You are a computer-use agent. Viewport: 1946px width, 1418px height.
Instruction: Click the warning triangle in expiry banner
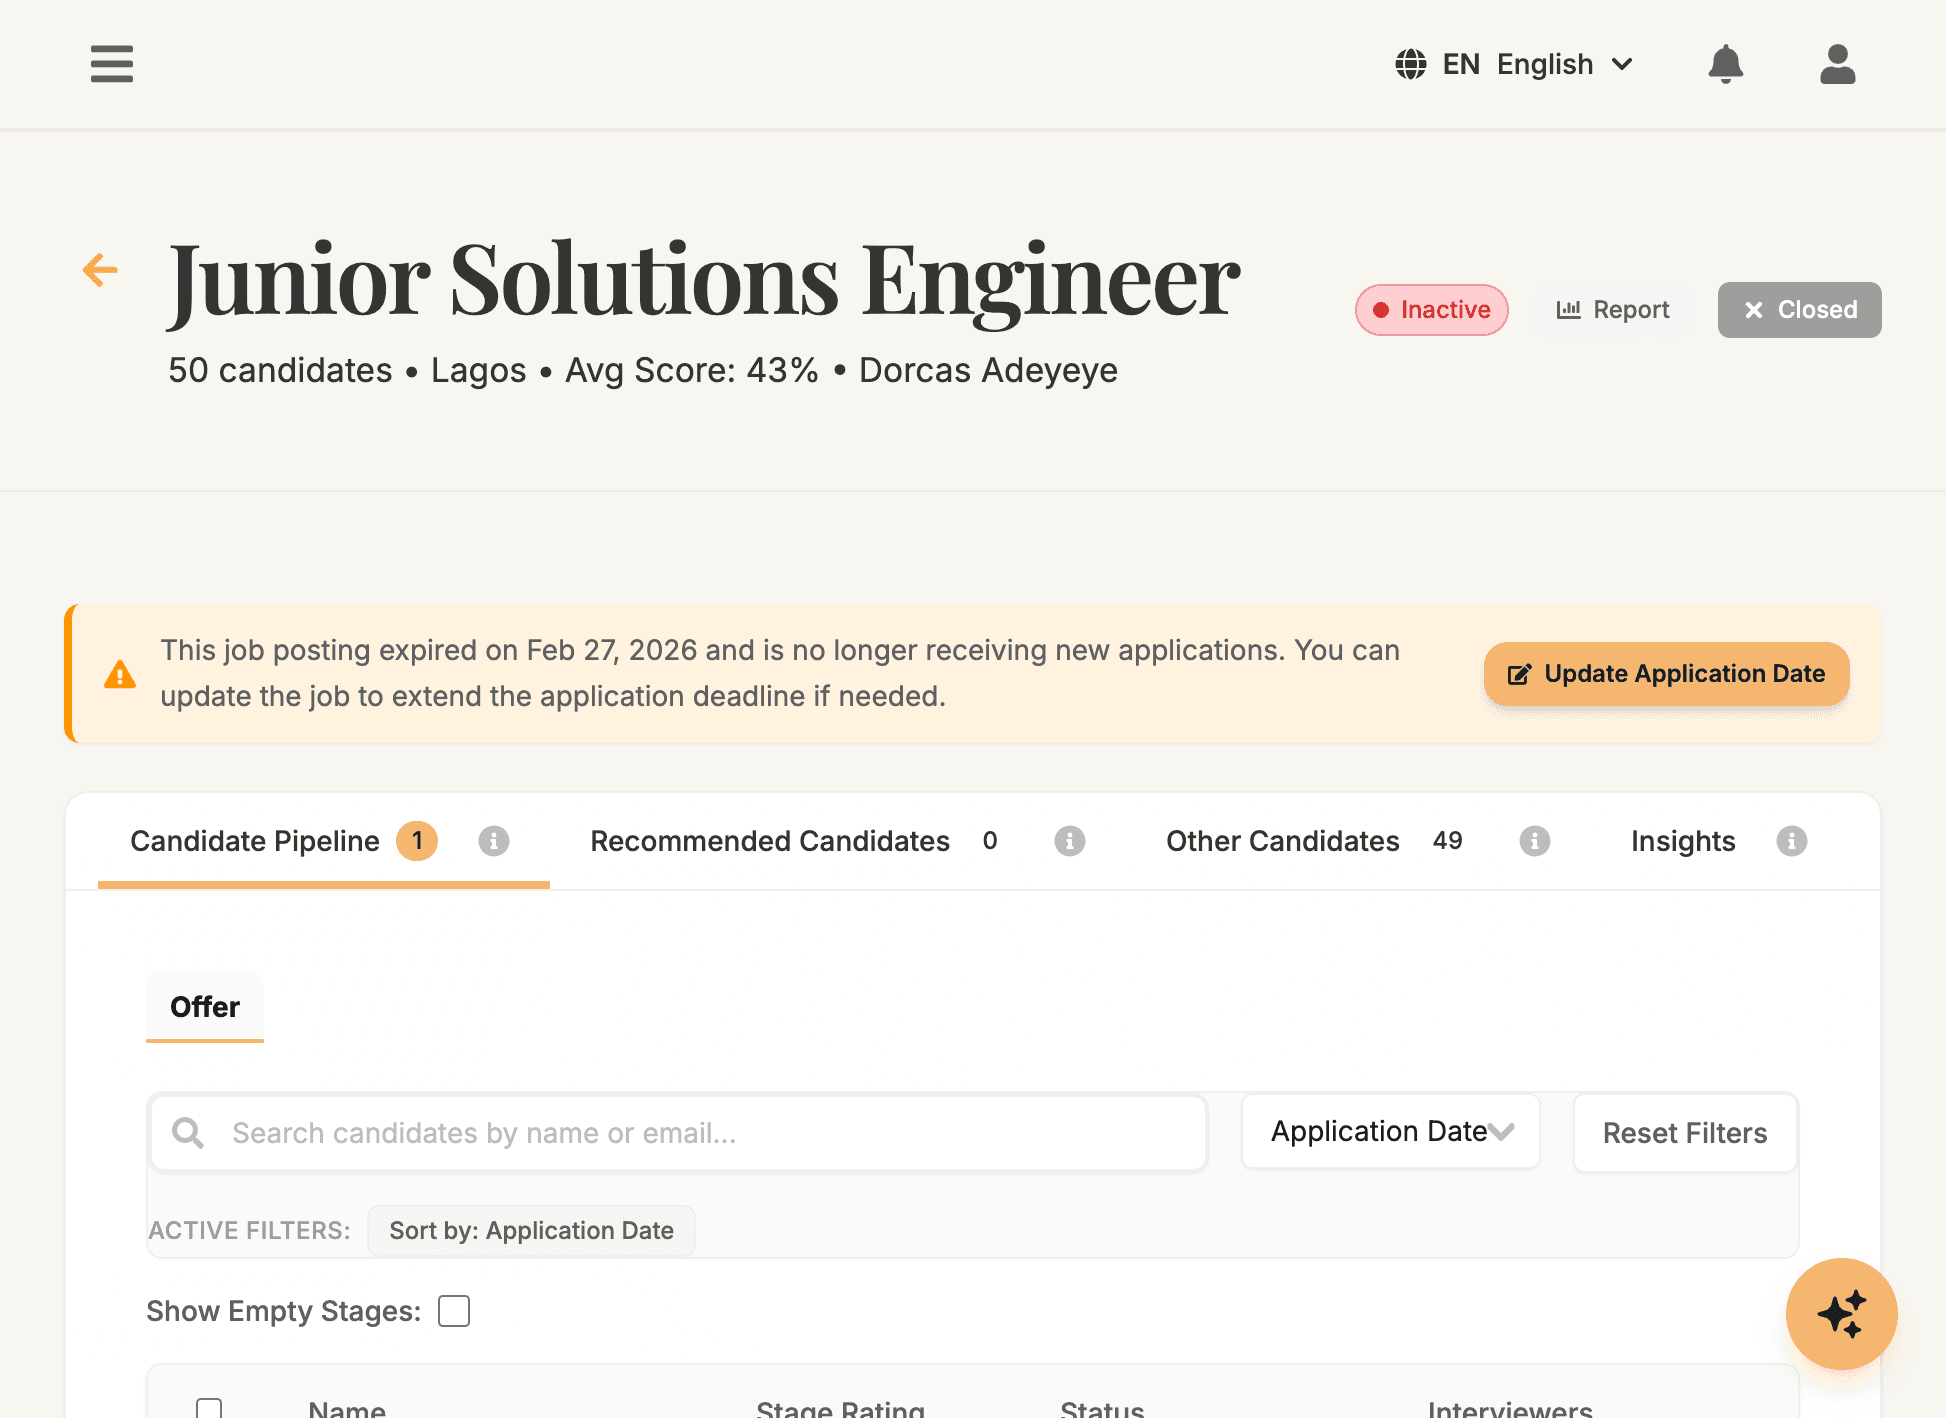point(120,674)
